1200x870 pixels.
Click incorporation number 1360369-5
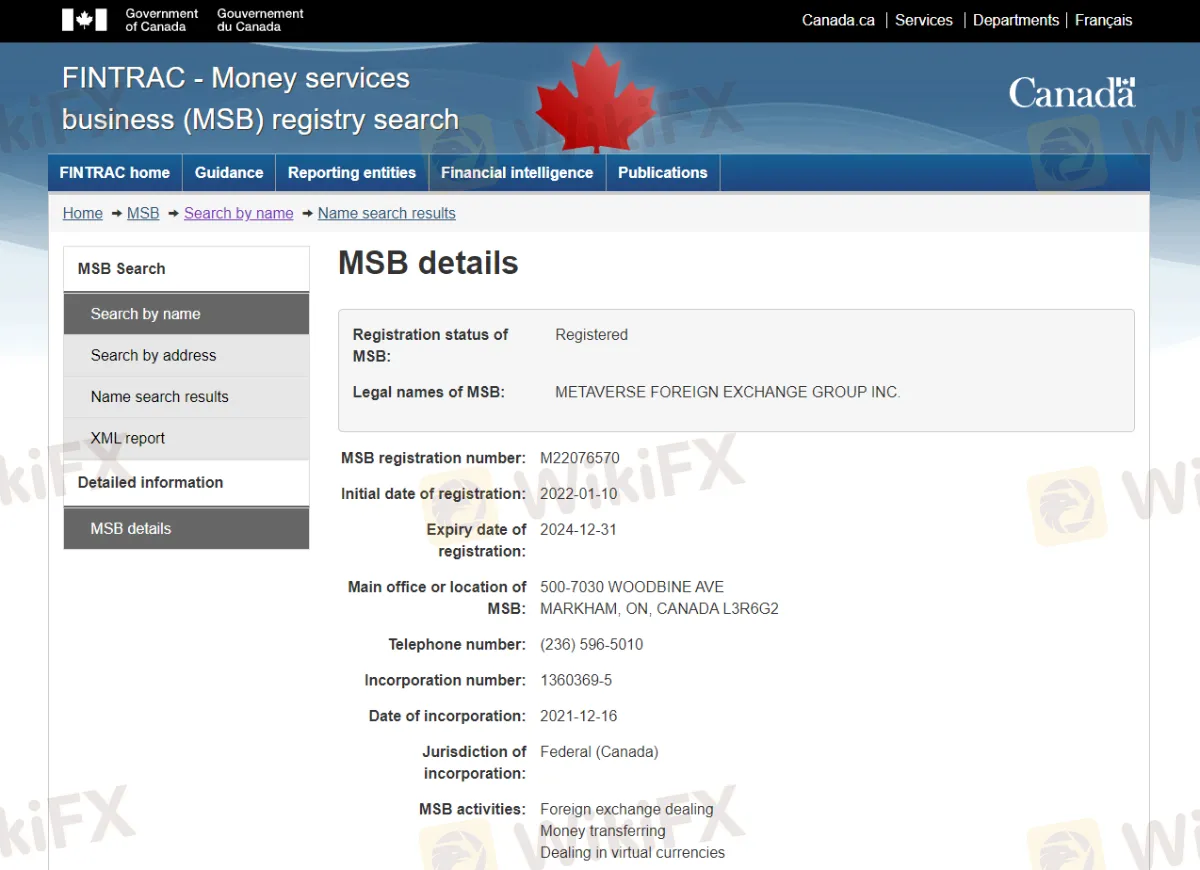coord(576,681)
